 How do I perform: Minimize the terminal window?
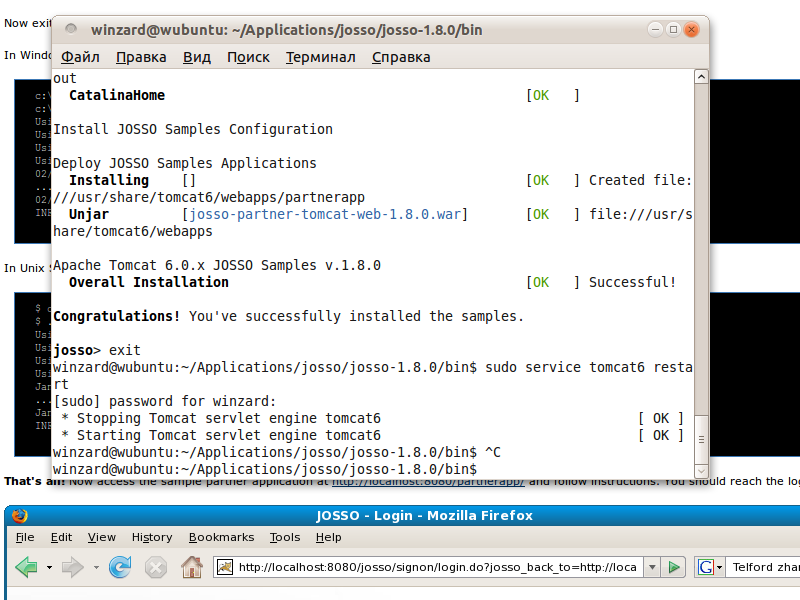click(x=655, y=30)
